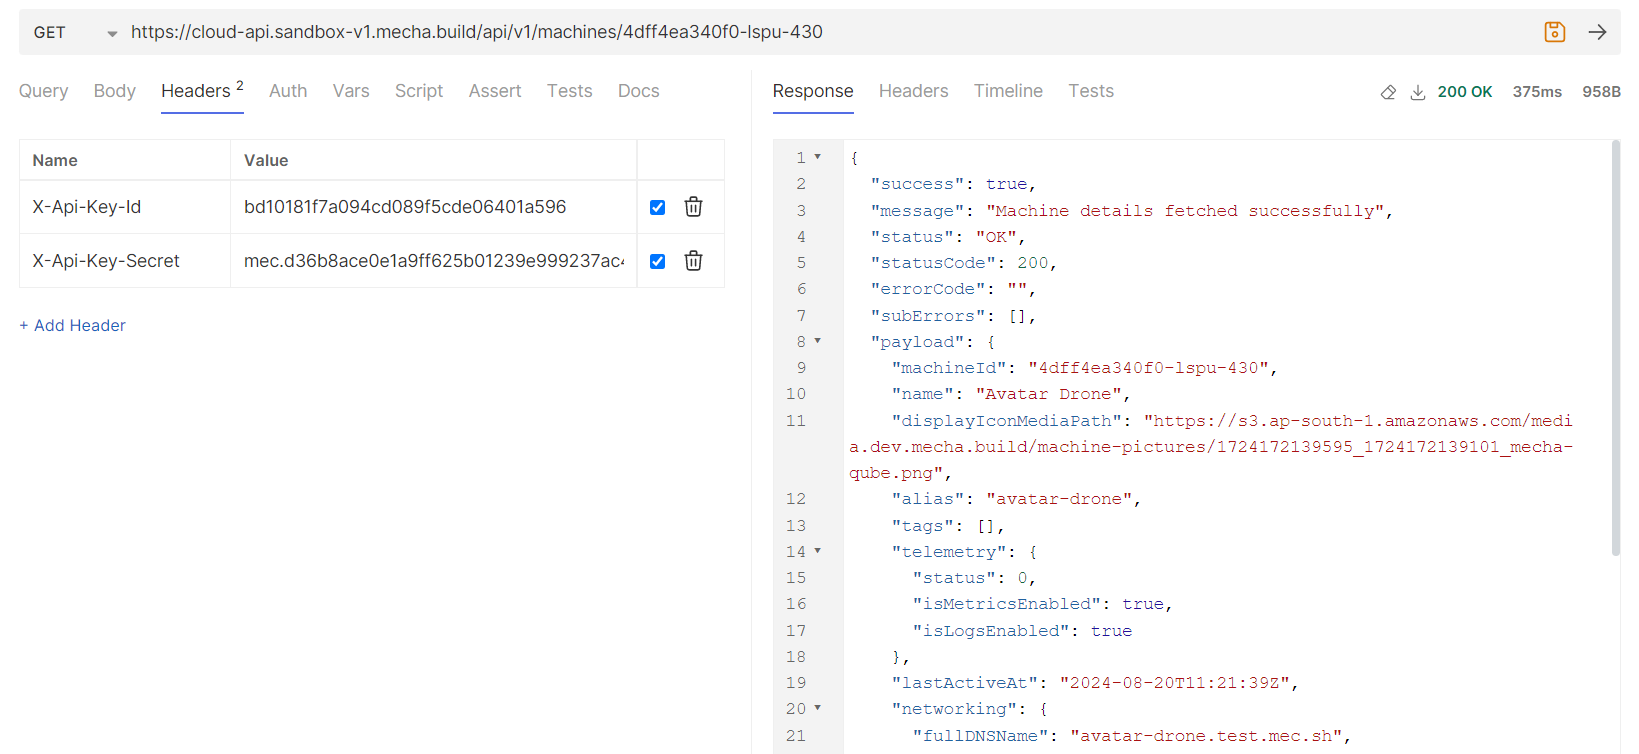Open the Auth tab
Viewport: 1639px width, 754px height.
click(x=288, y=91)
